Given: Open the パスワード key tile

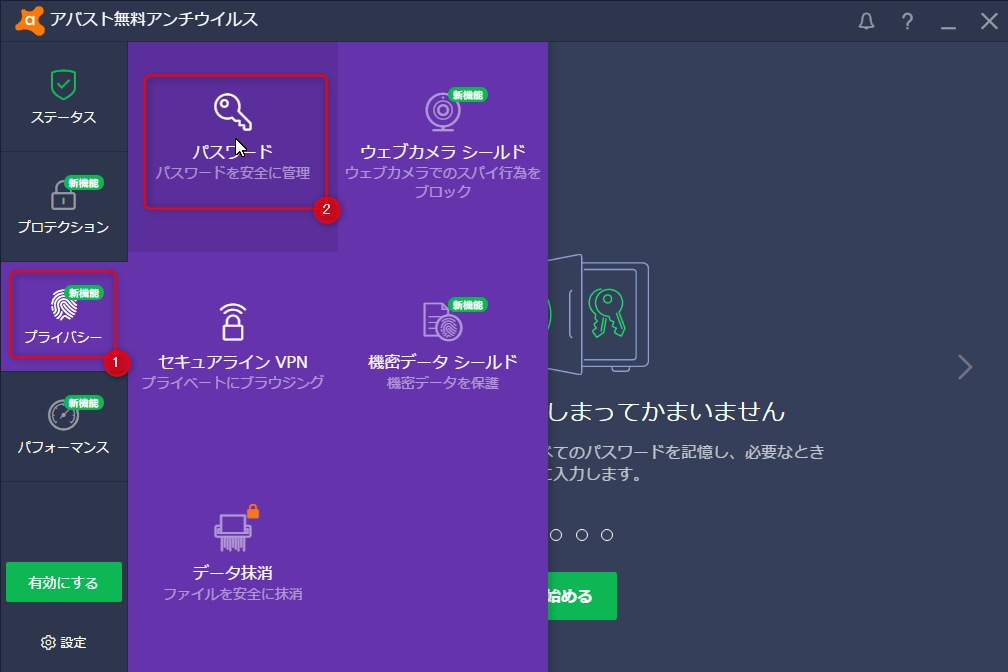Looking at the screenshot, I should (x=233, y=147).
